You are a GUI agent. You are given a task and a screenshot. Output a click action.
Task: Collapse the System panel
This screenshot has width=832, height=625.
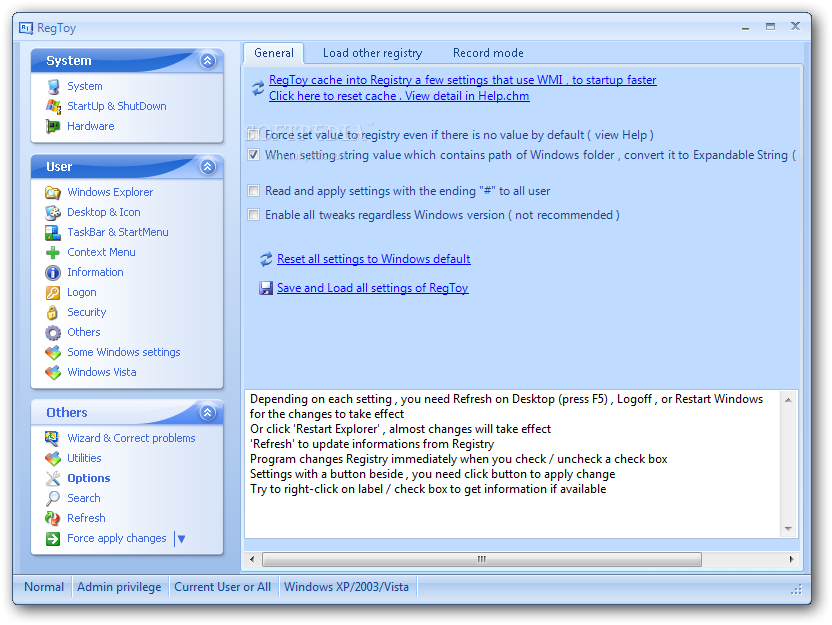tap(207, 60)
